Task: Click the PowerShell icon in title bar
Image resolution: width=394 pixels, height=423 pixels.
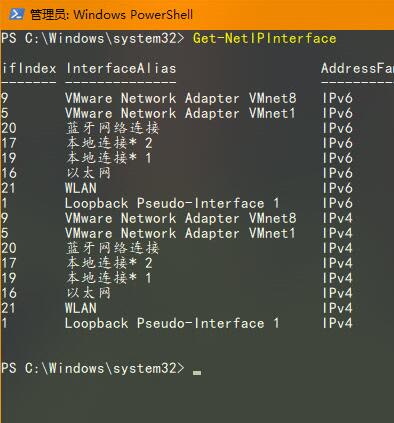Action: 16,14
